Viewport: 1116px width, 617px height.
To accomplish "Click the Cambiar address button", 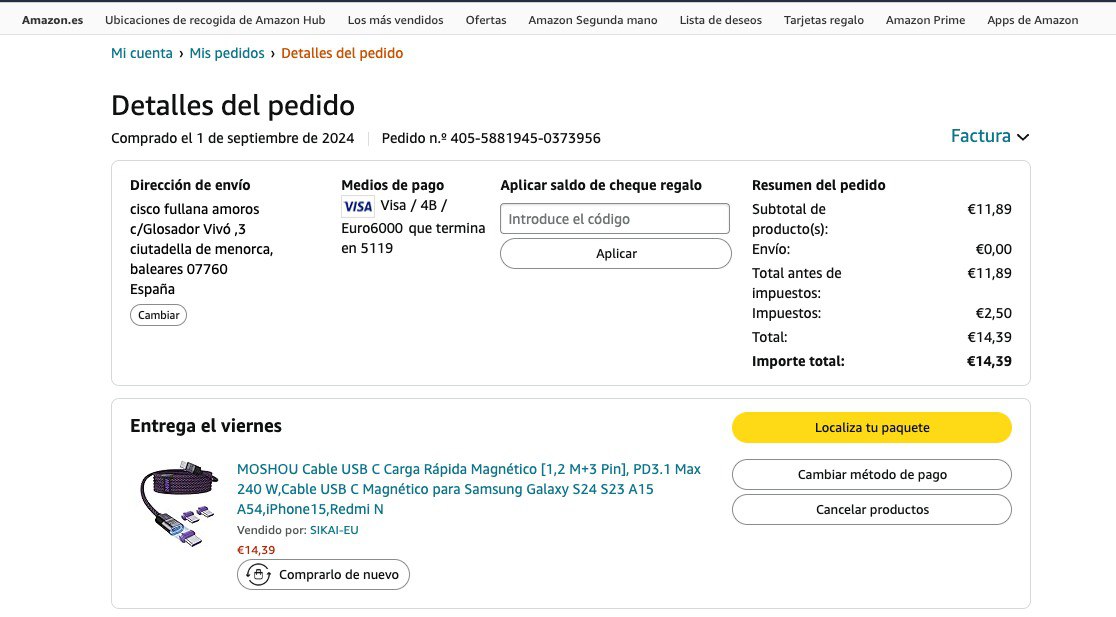I will pyautogui.click(x=158, y=315).
